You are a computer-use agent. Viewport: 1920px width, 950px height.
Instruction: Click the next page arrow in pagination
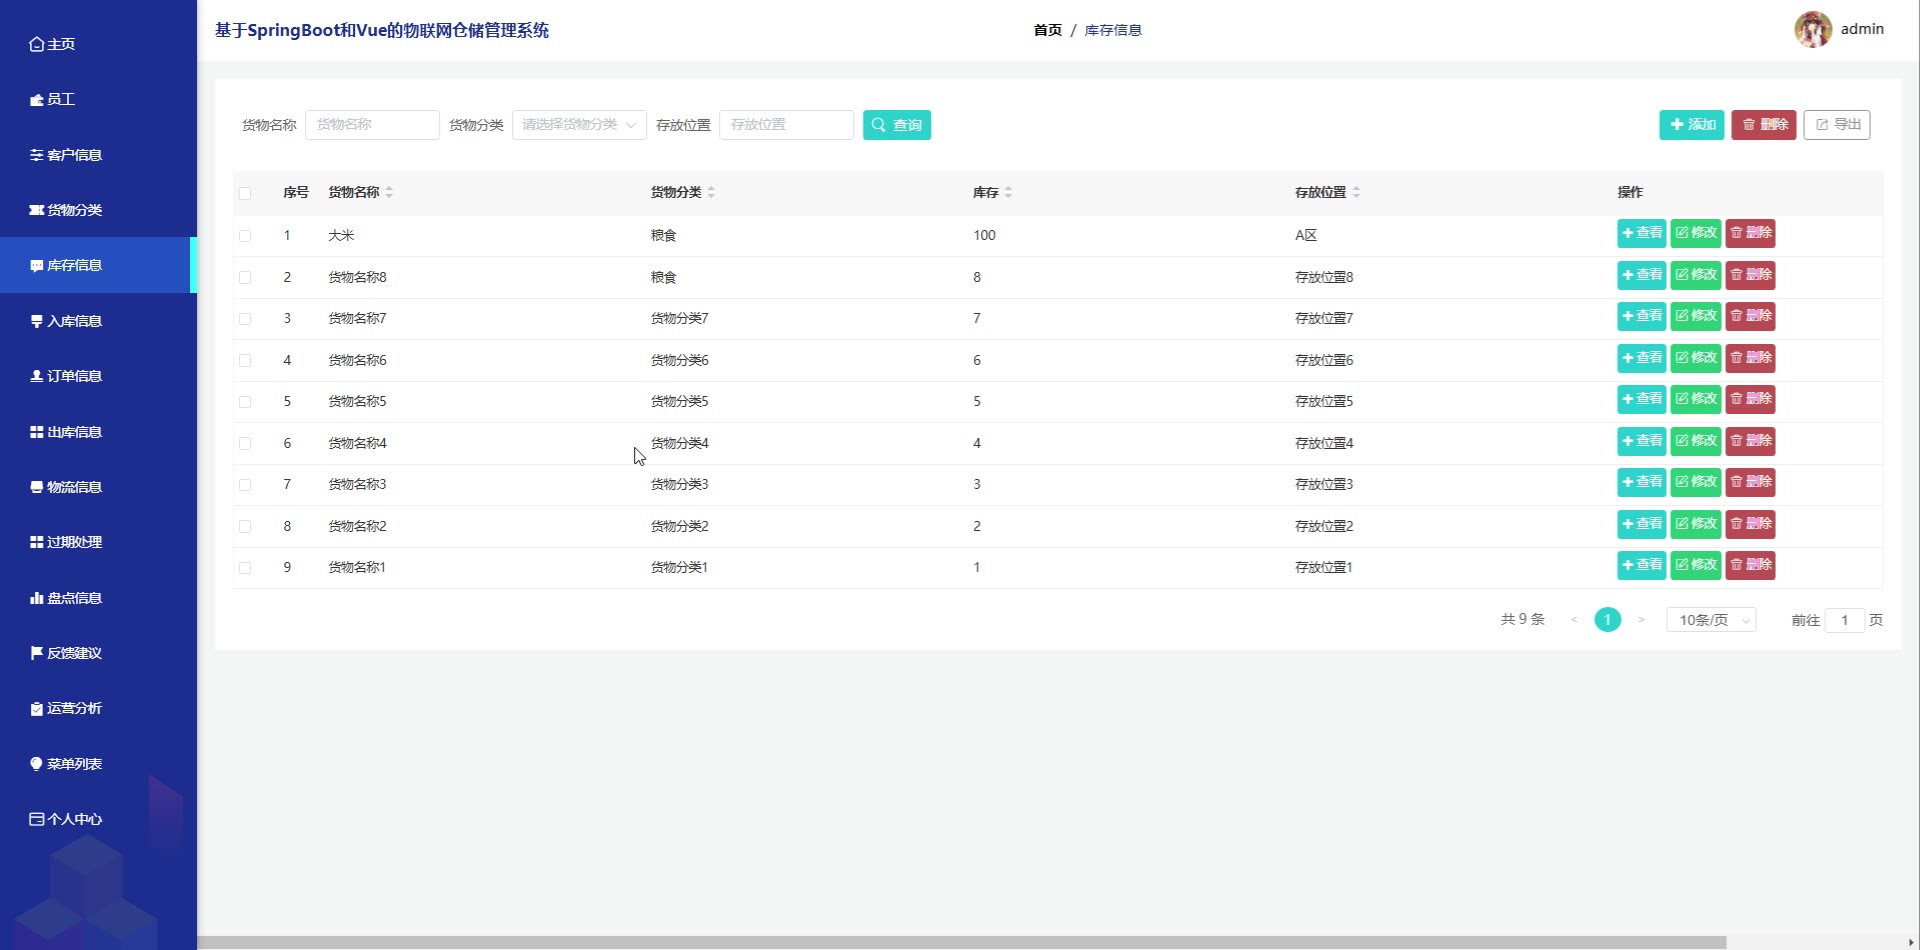(x=1641, y=620)
